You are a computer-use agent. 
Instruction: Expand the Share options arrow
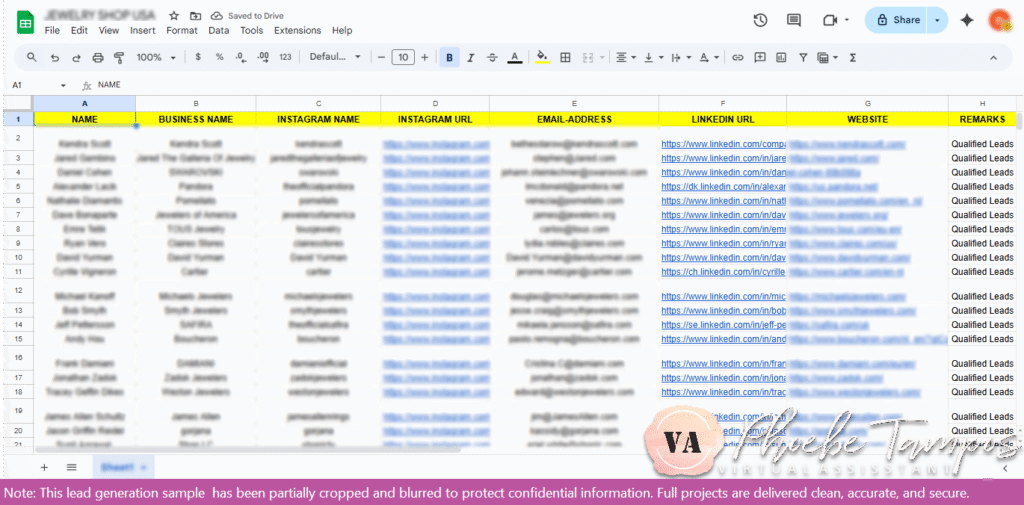pyautogui.click(x=937, y=20)
